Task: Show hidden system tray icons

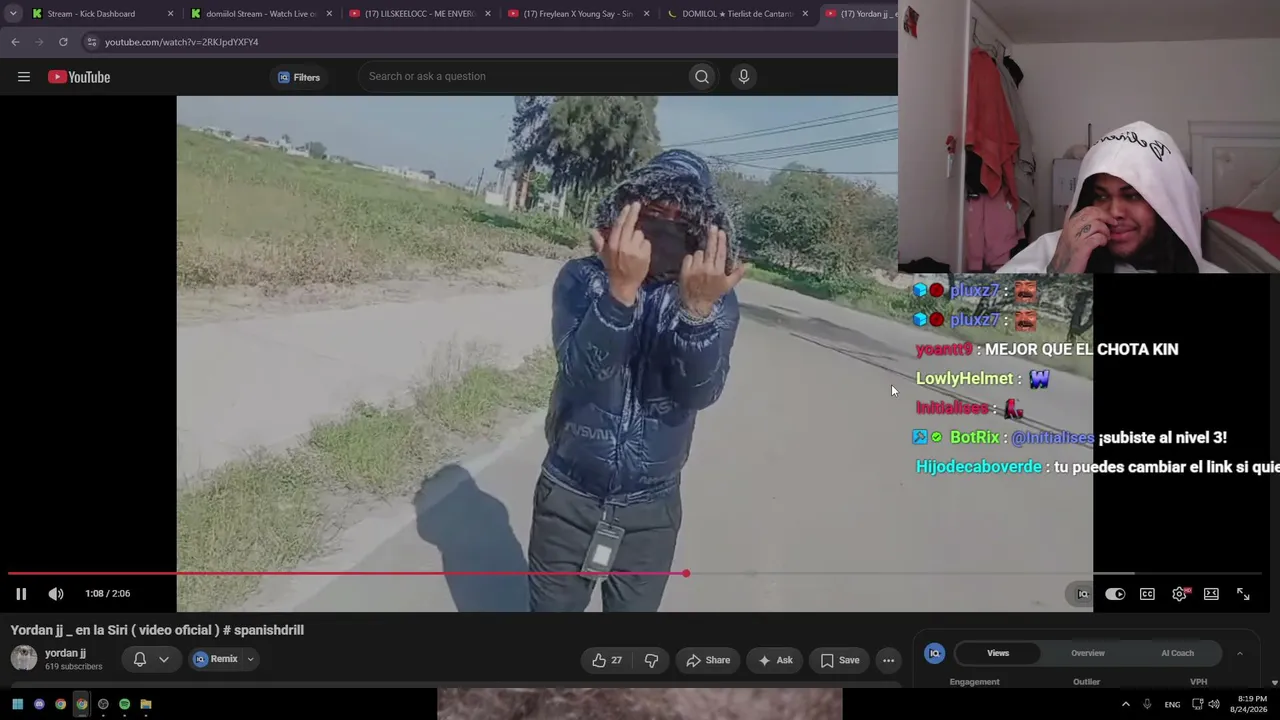Action: pos(1125,704)
